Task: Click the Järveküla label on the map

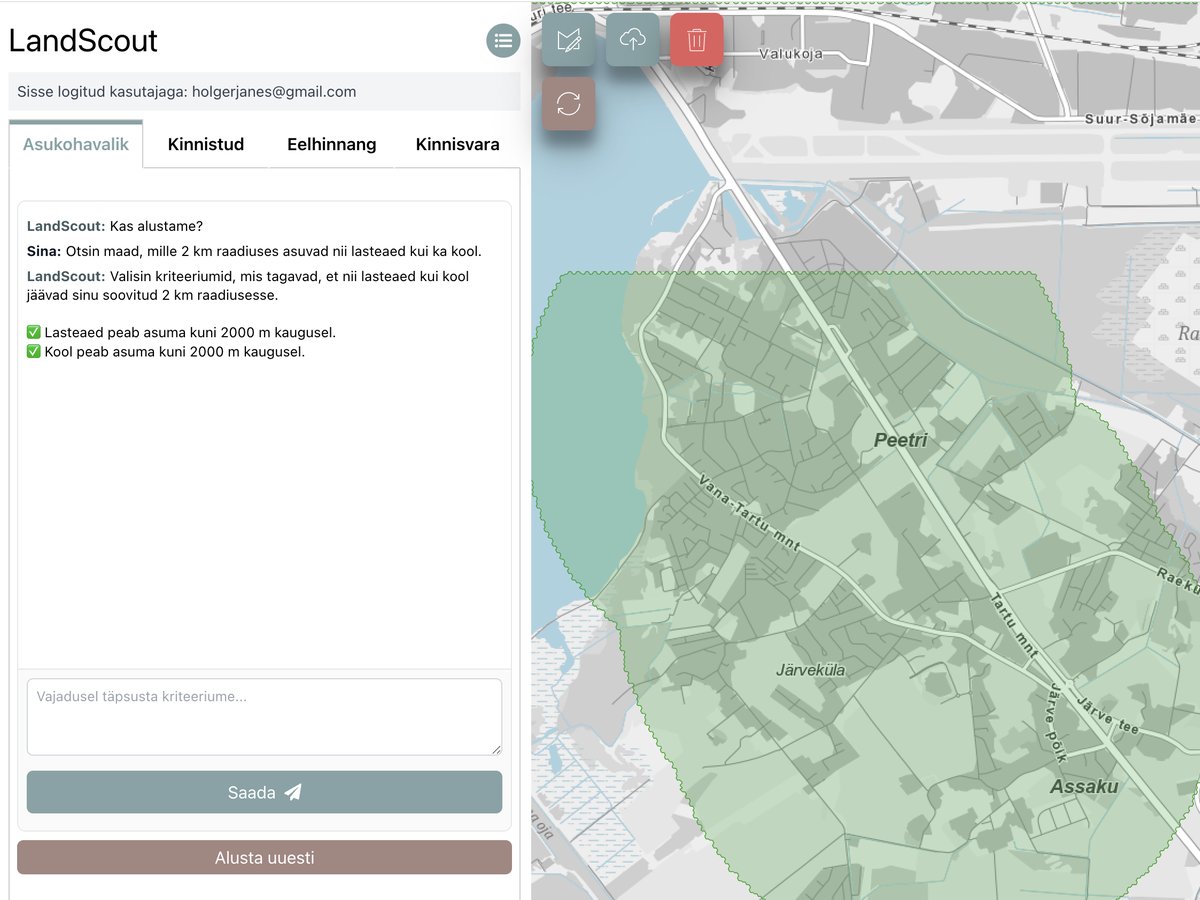Action: pyautogui.click(x=811, y=670)
